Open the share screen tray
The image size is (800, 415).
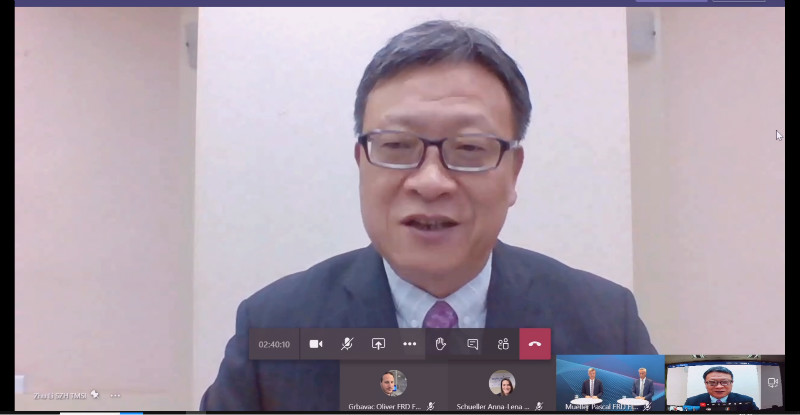pos(378,344)
